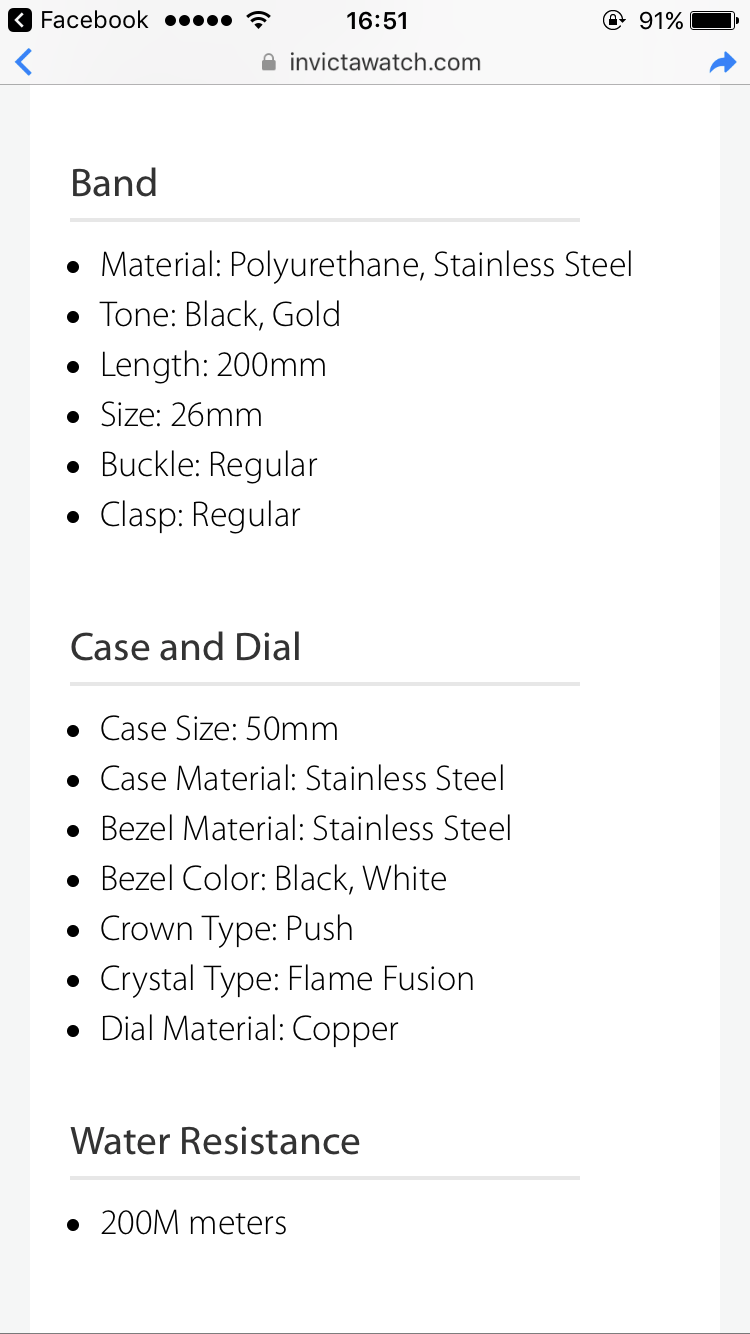750x1334 pixels.
Task: Tap the Crystal Type: Flame Fusion entry
Action: pos(287,979)
